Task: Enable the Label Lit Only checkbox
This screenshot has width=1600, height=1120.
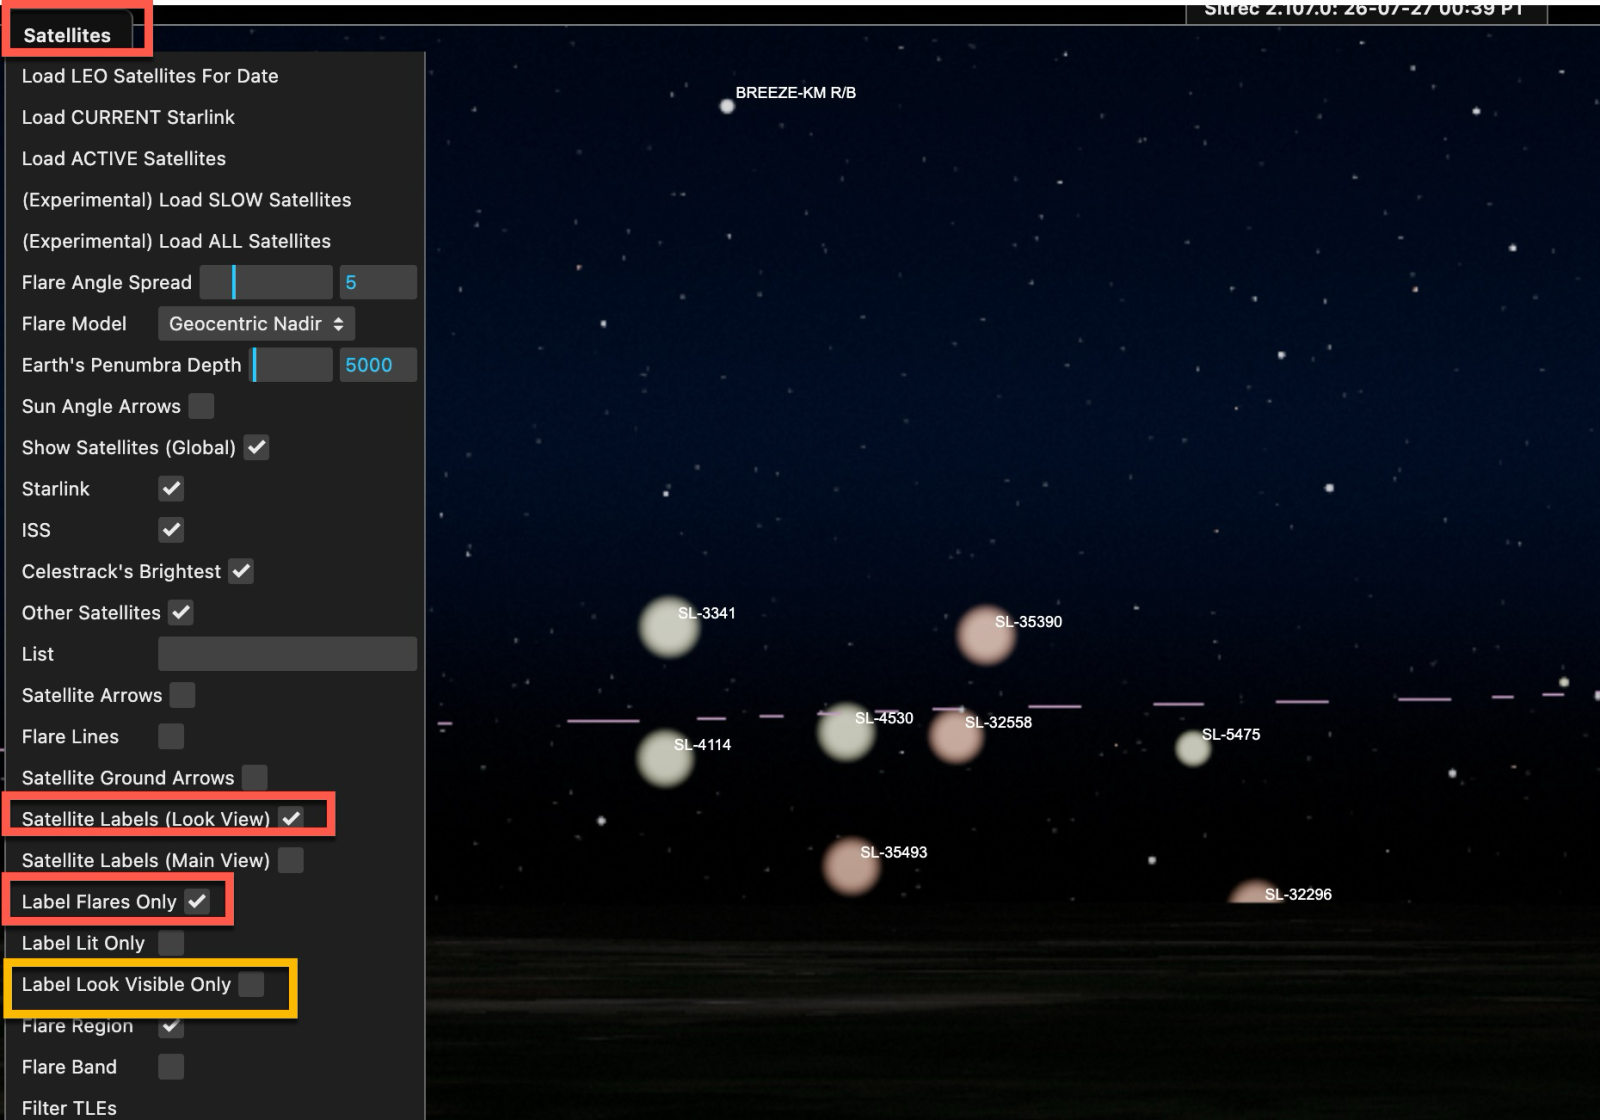Action: pyautogui.click(x=171, y=942)
